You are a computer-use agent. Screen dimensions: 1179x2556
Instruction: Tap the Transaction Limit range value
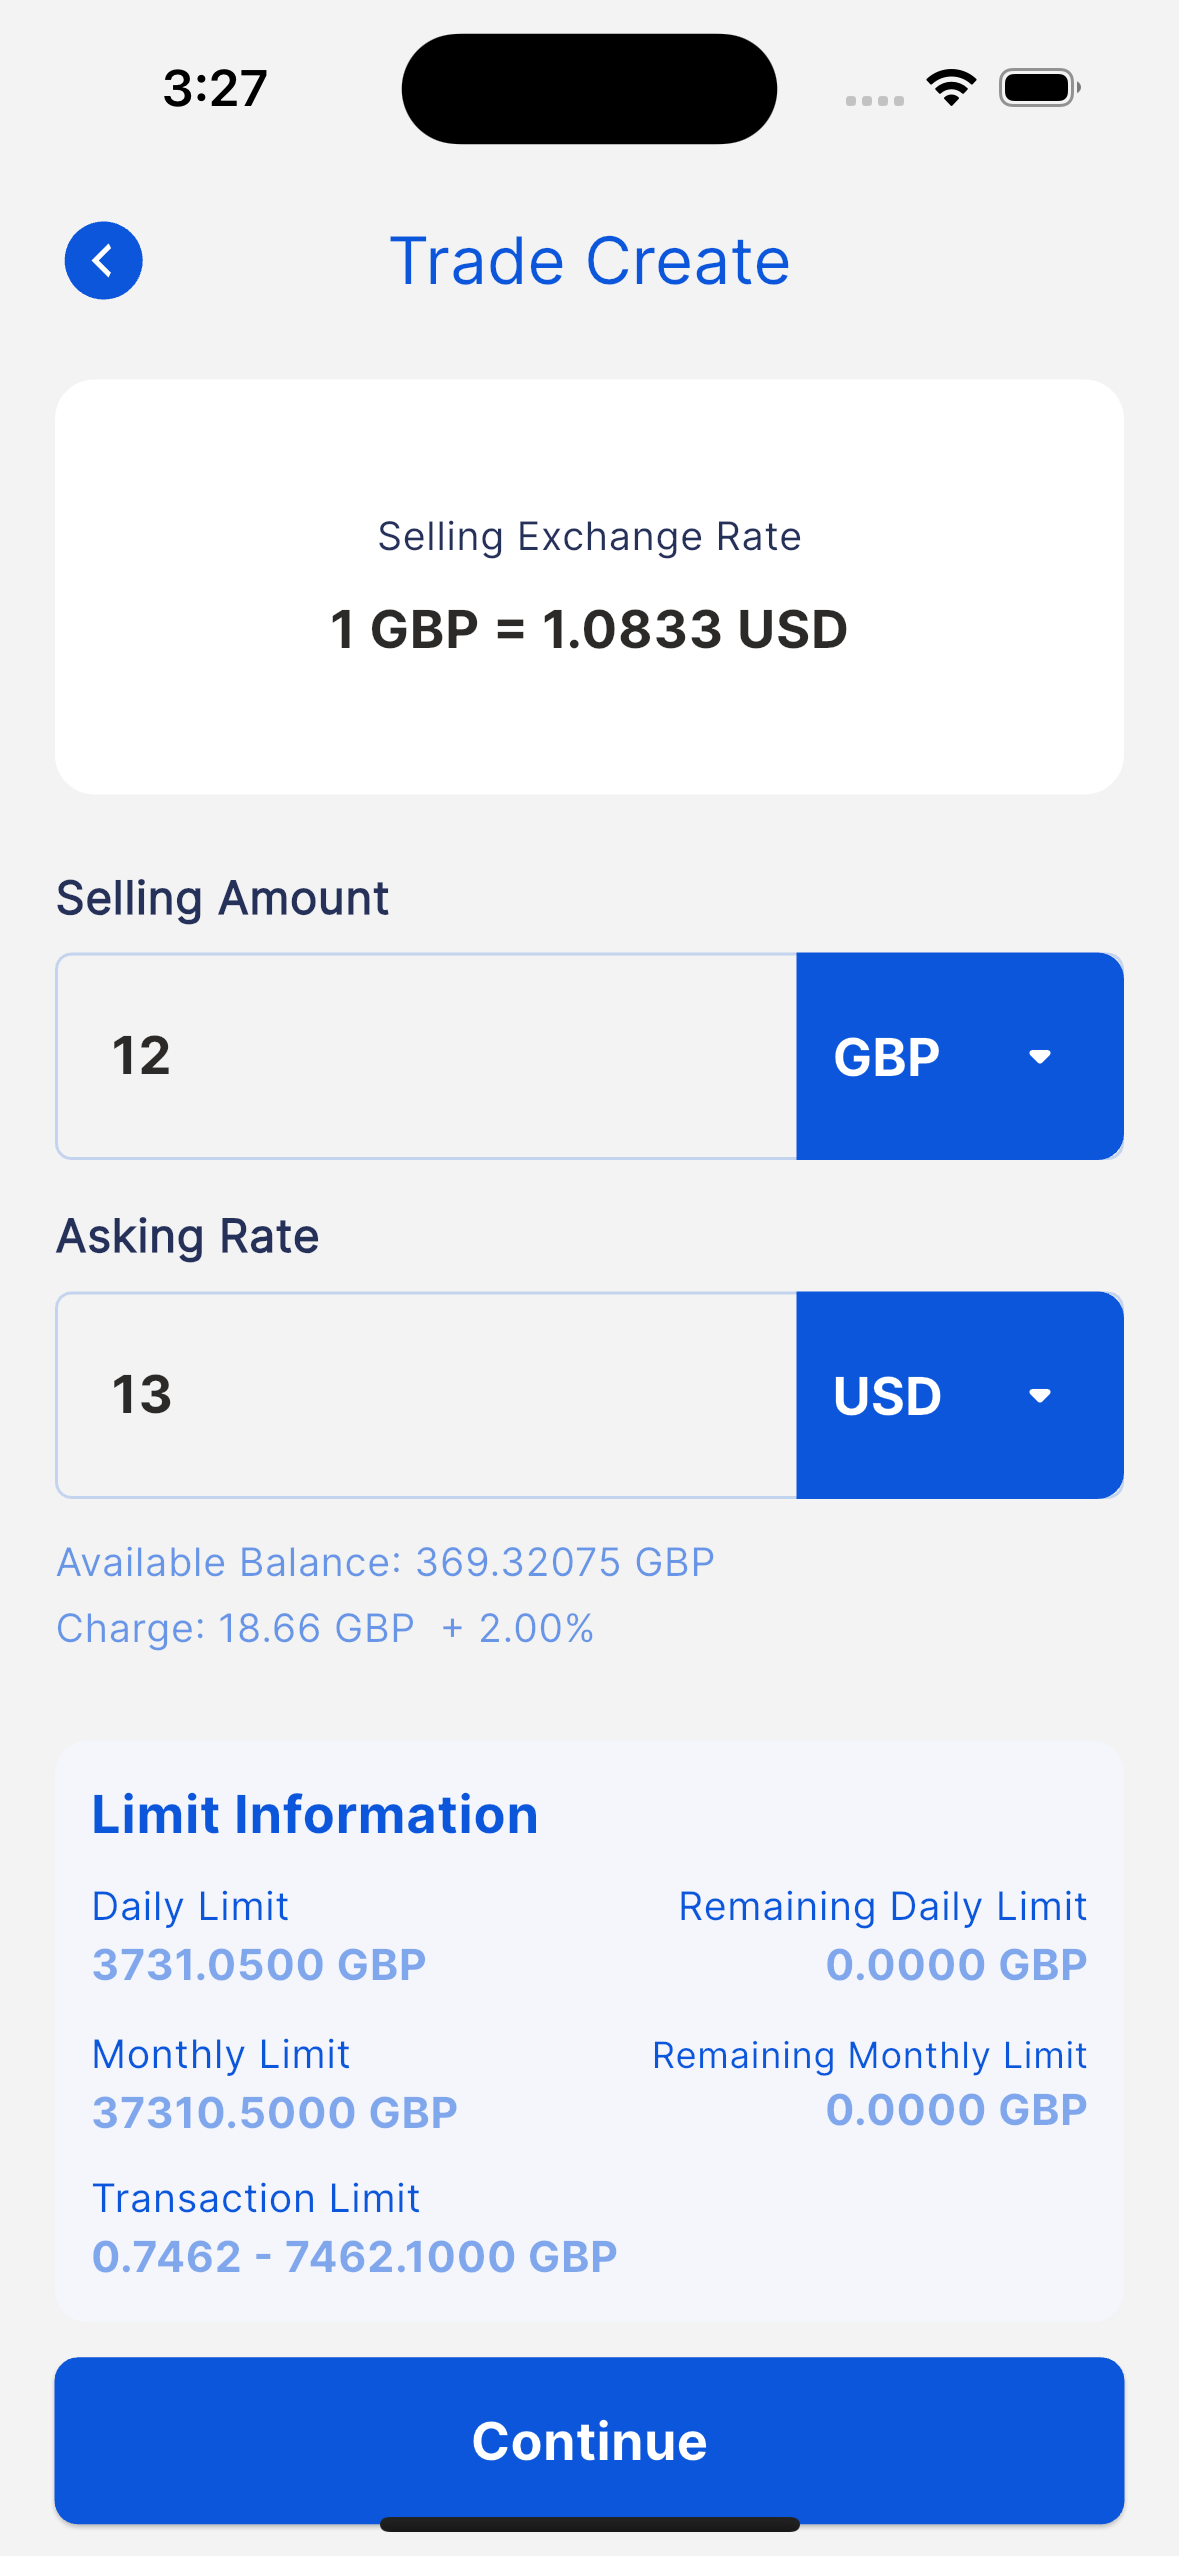[x=354, y=2257]
